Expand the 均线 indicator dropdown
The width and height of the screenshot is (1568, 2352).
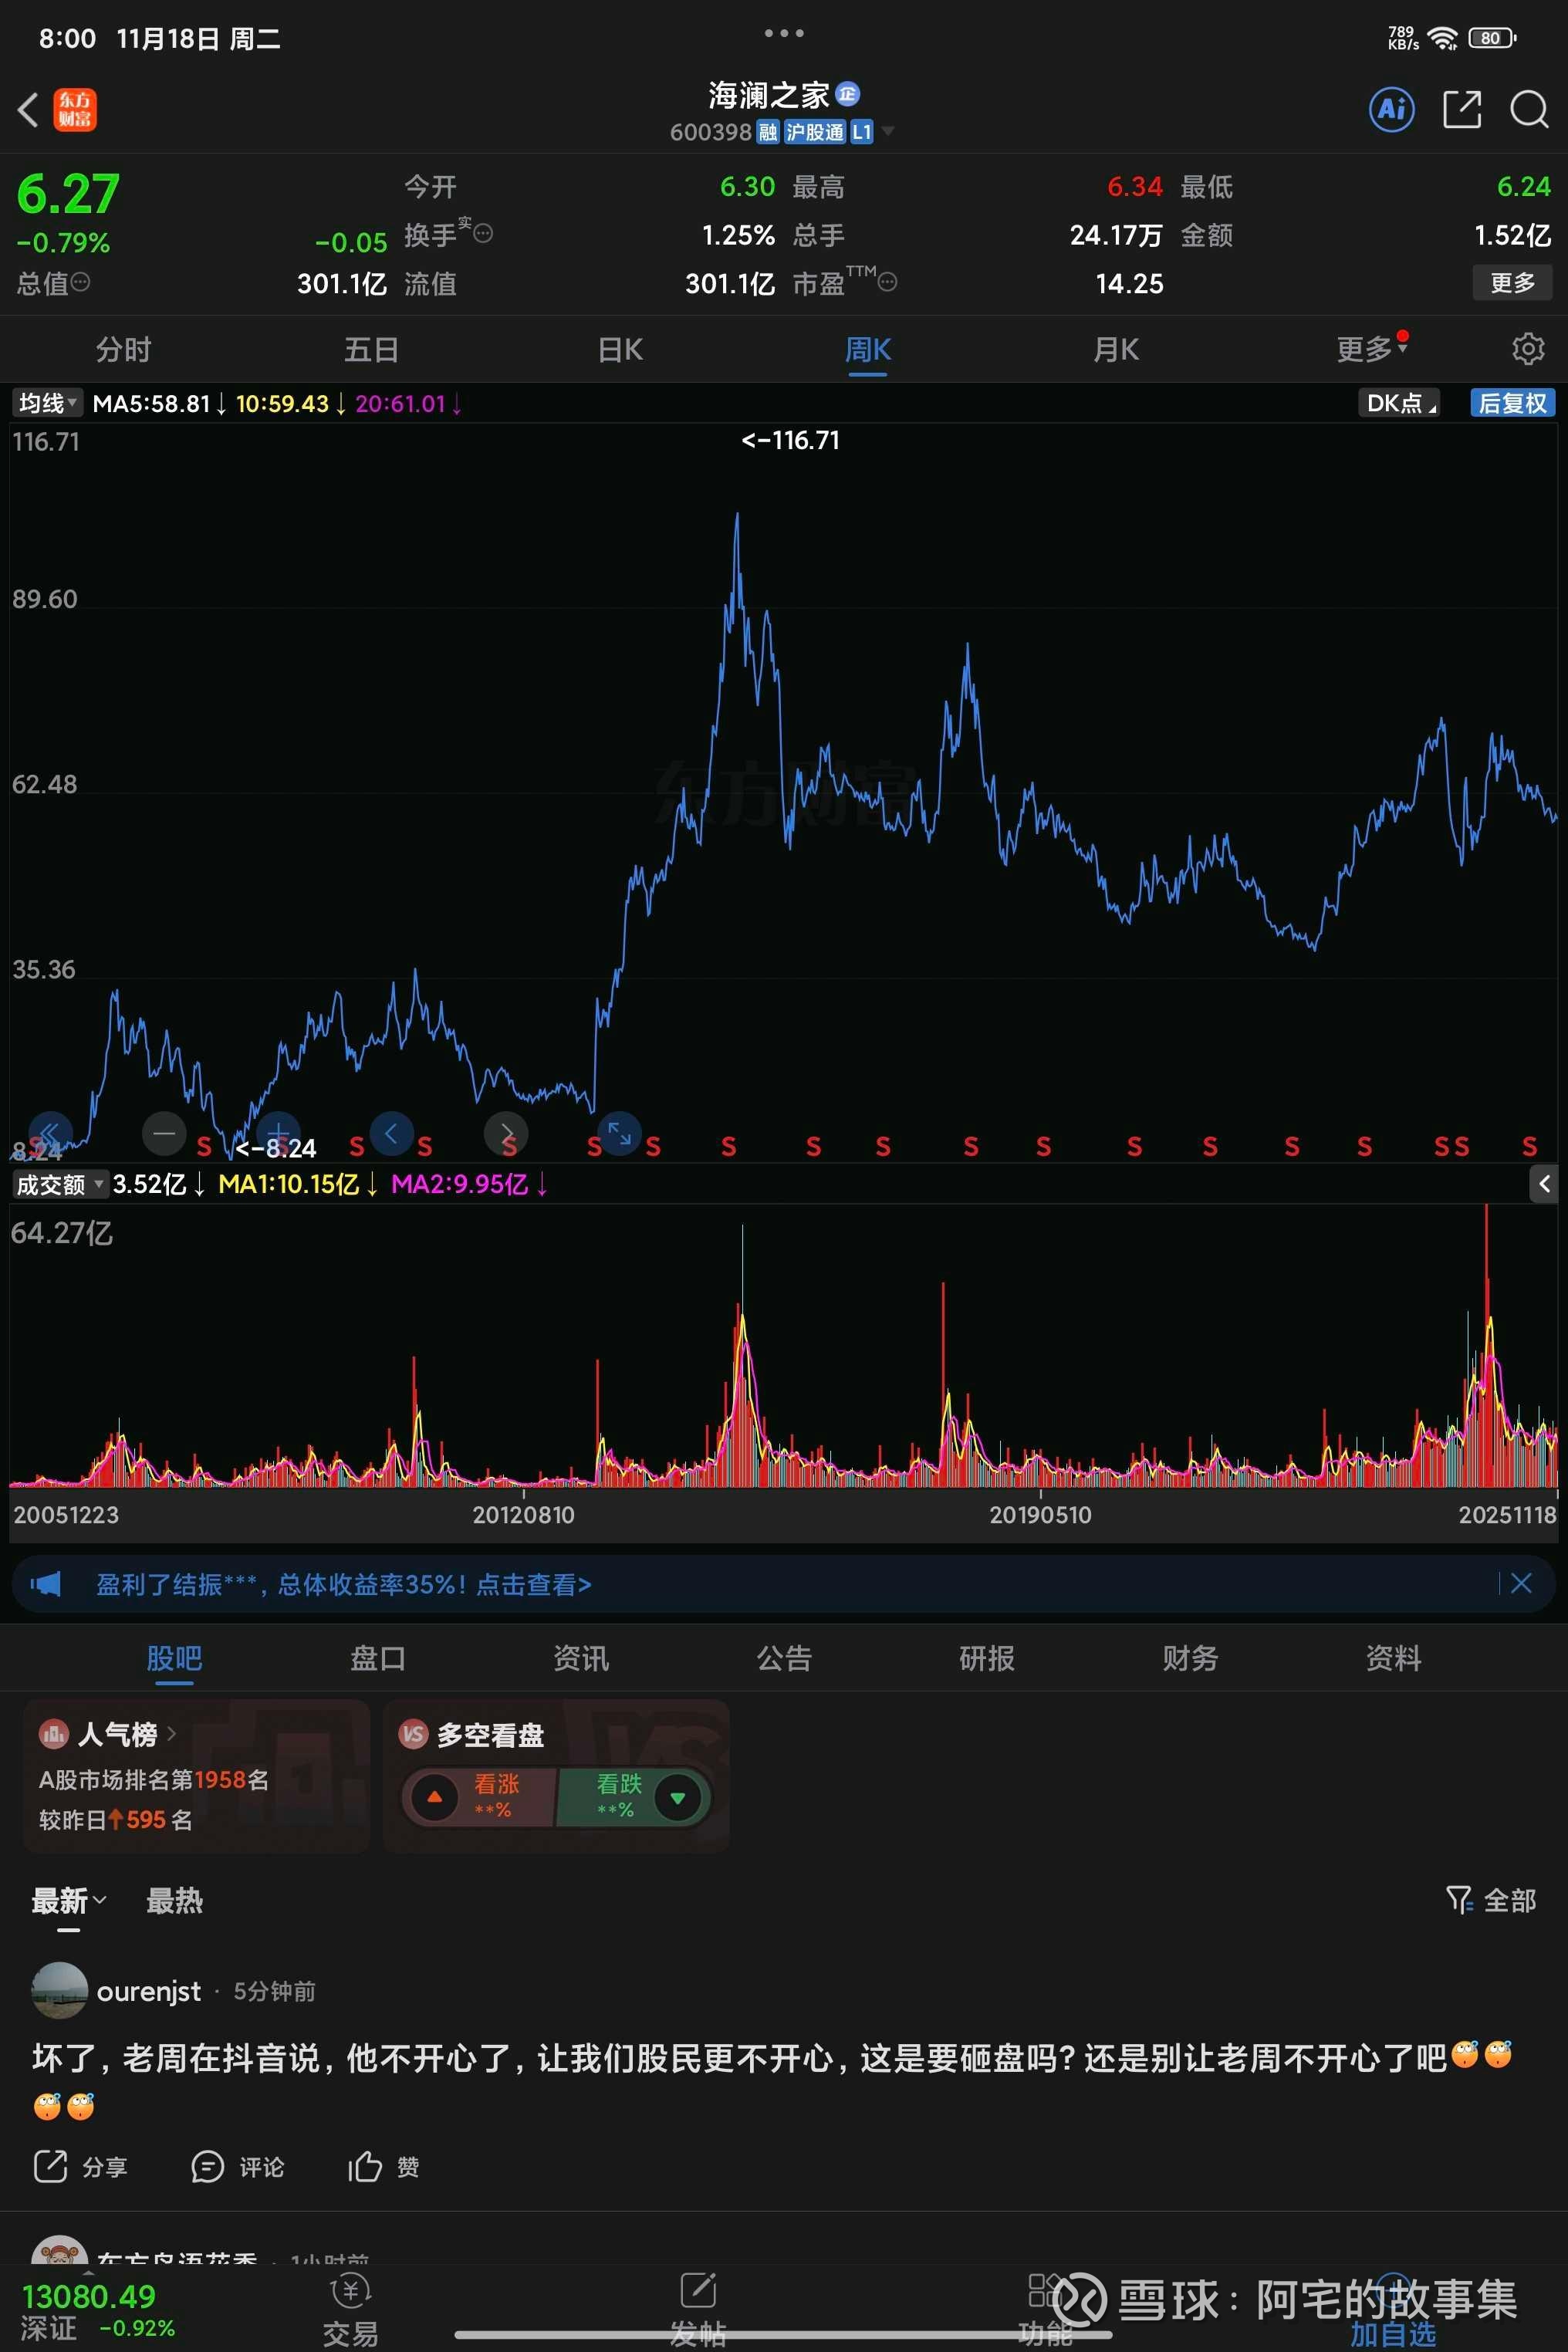[x=47, y=403]
